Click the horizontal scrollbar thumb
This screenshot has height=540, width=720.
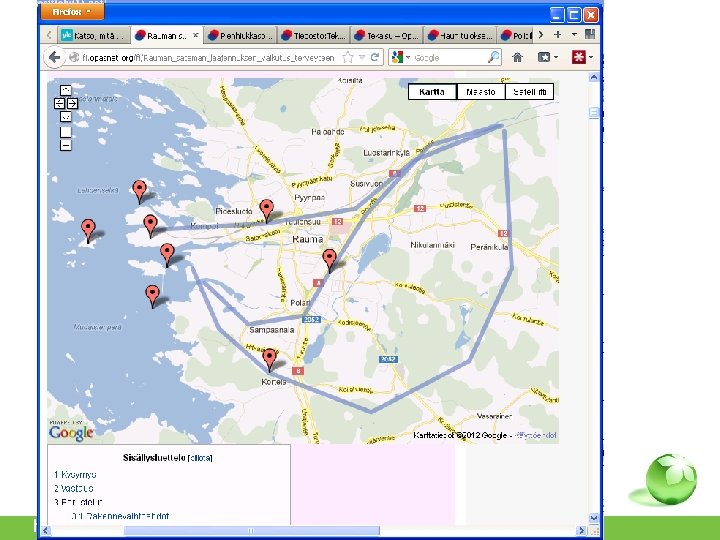point(252,531)
